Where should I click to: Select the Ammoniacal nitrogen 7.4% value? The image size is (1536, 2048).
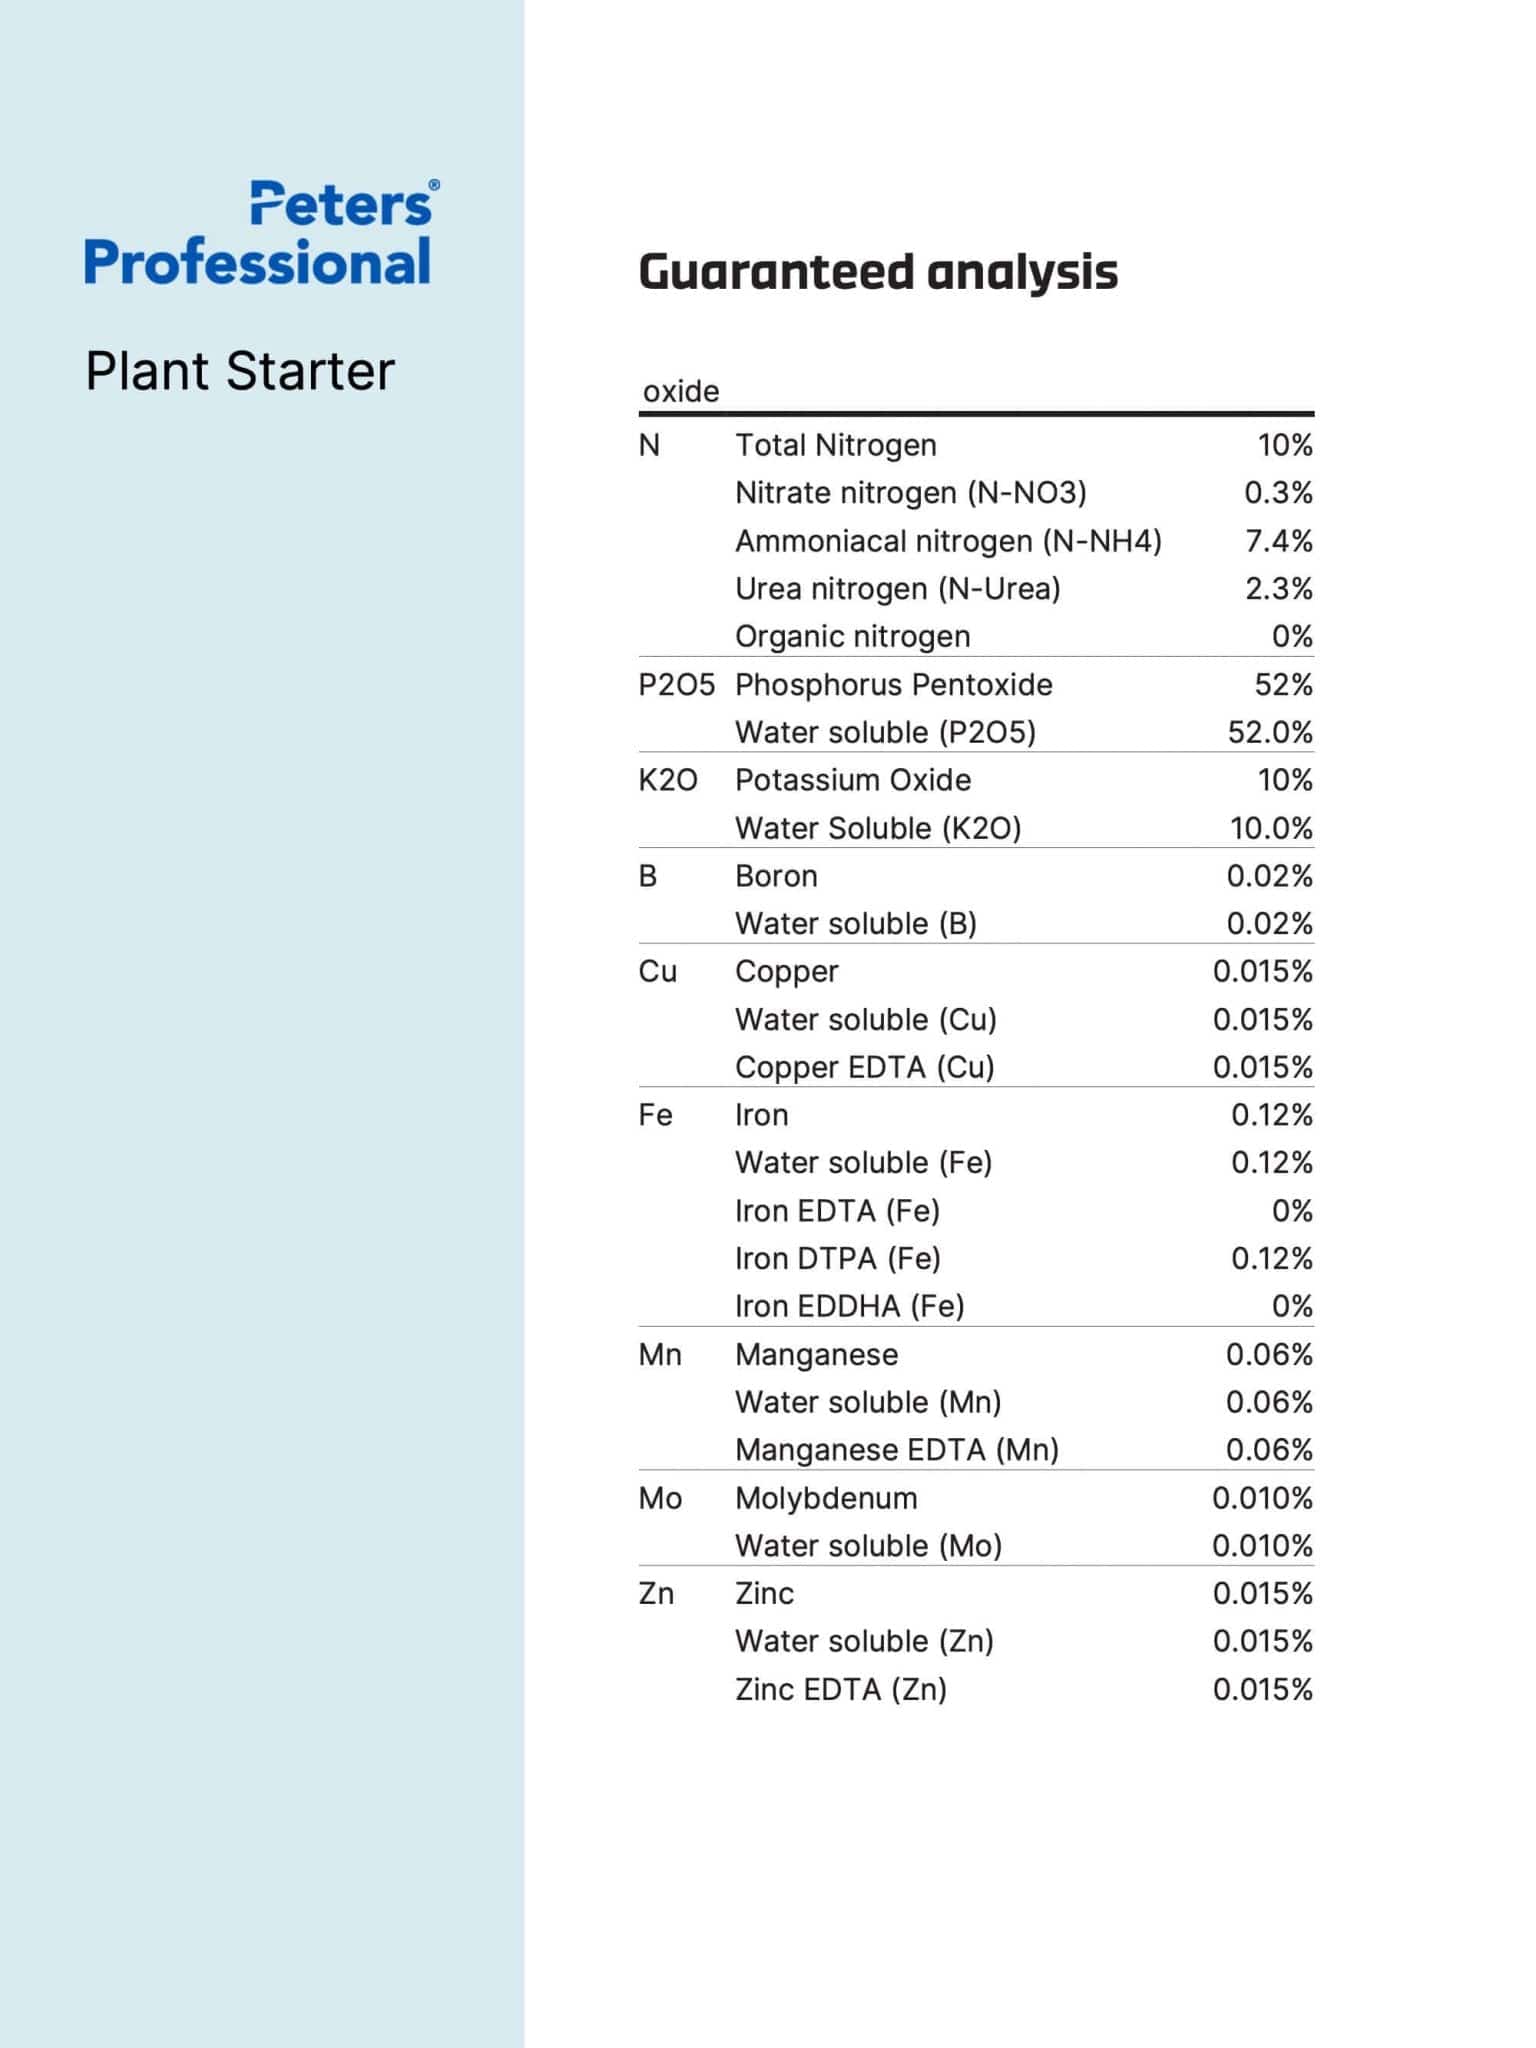tap(1279, 541)
